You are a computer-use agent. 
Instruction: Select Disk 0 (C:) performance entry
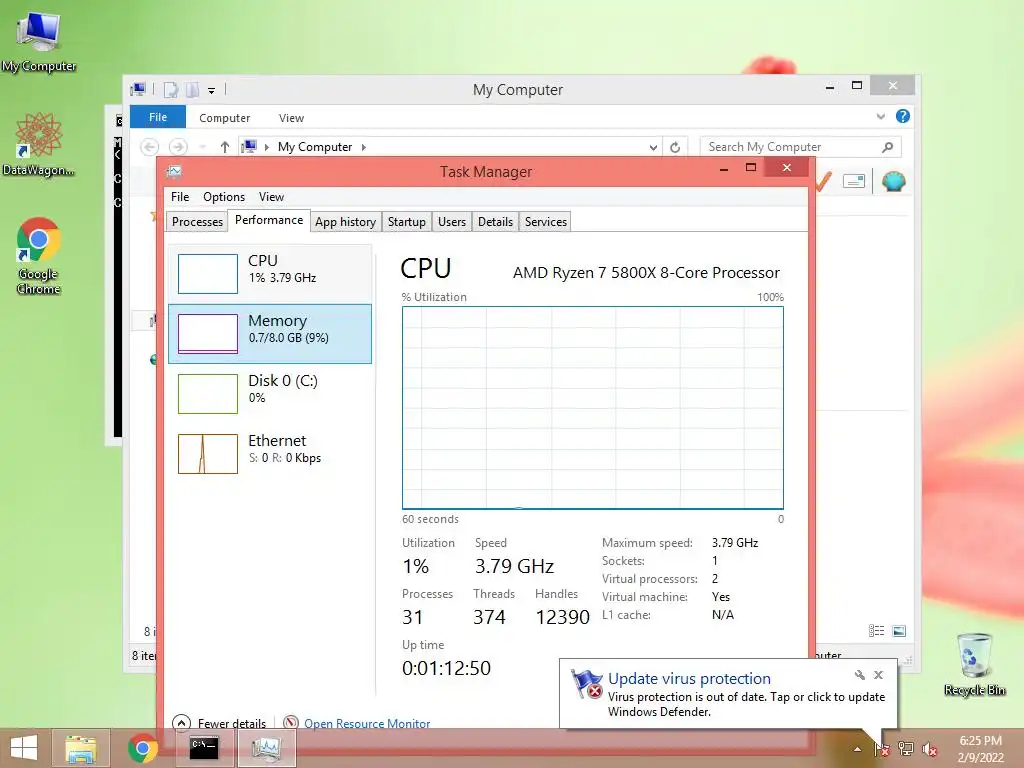coord(270,393)
